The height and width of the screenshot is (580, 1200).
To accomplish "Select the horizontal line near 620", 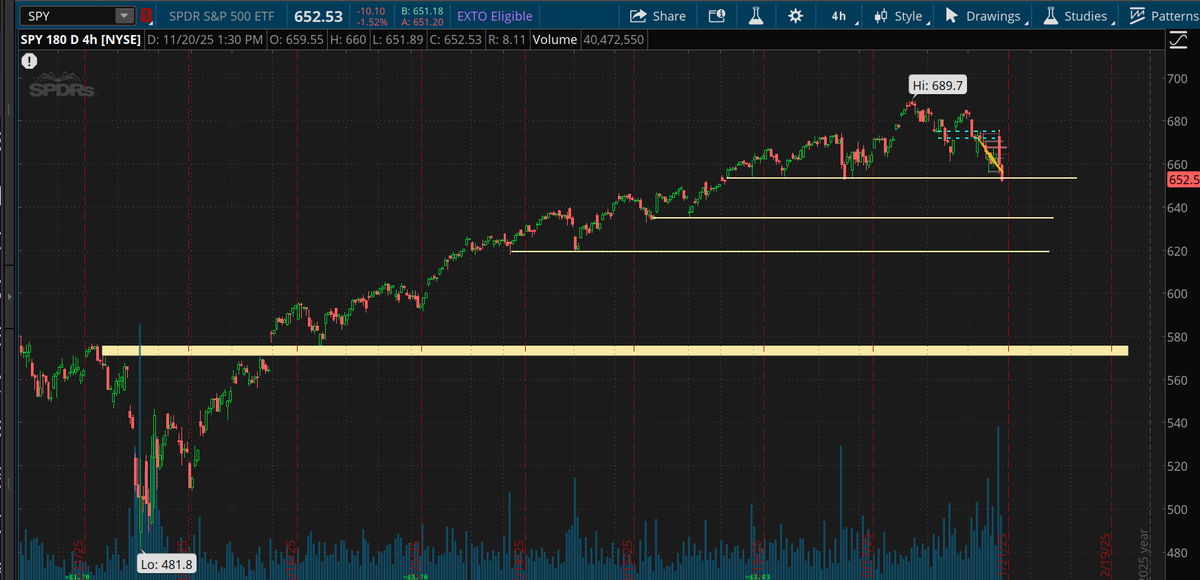I will (x=780, y=251).
